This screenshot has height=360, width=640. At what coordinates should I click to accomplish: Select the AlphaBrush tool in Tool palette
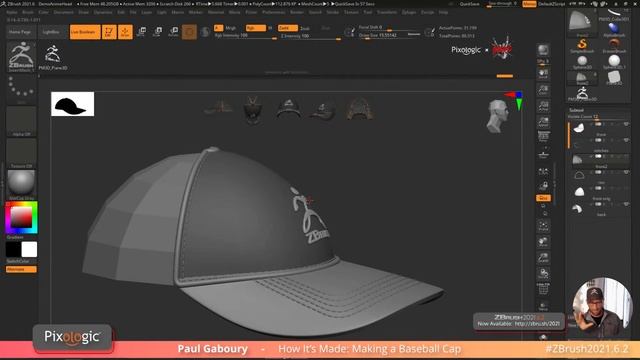(614, 29)
